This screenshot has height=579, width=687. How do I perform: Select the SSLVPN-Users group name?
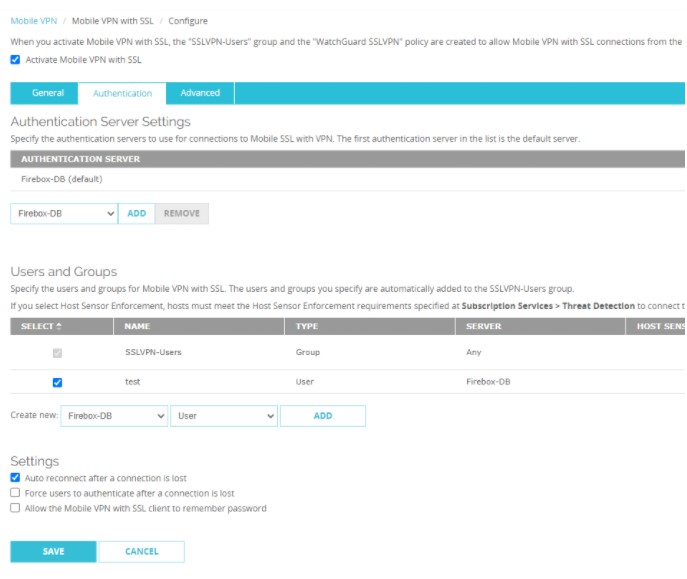click(153, 352)
